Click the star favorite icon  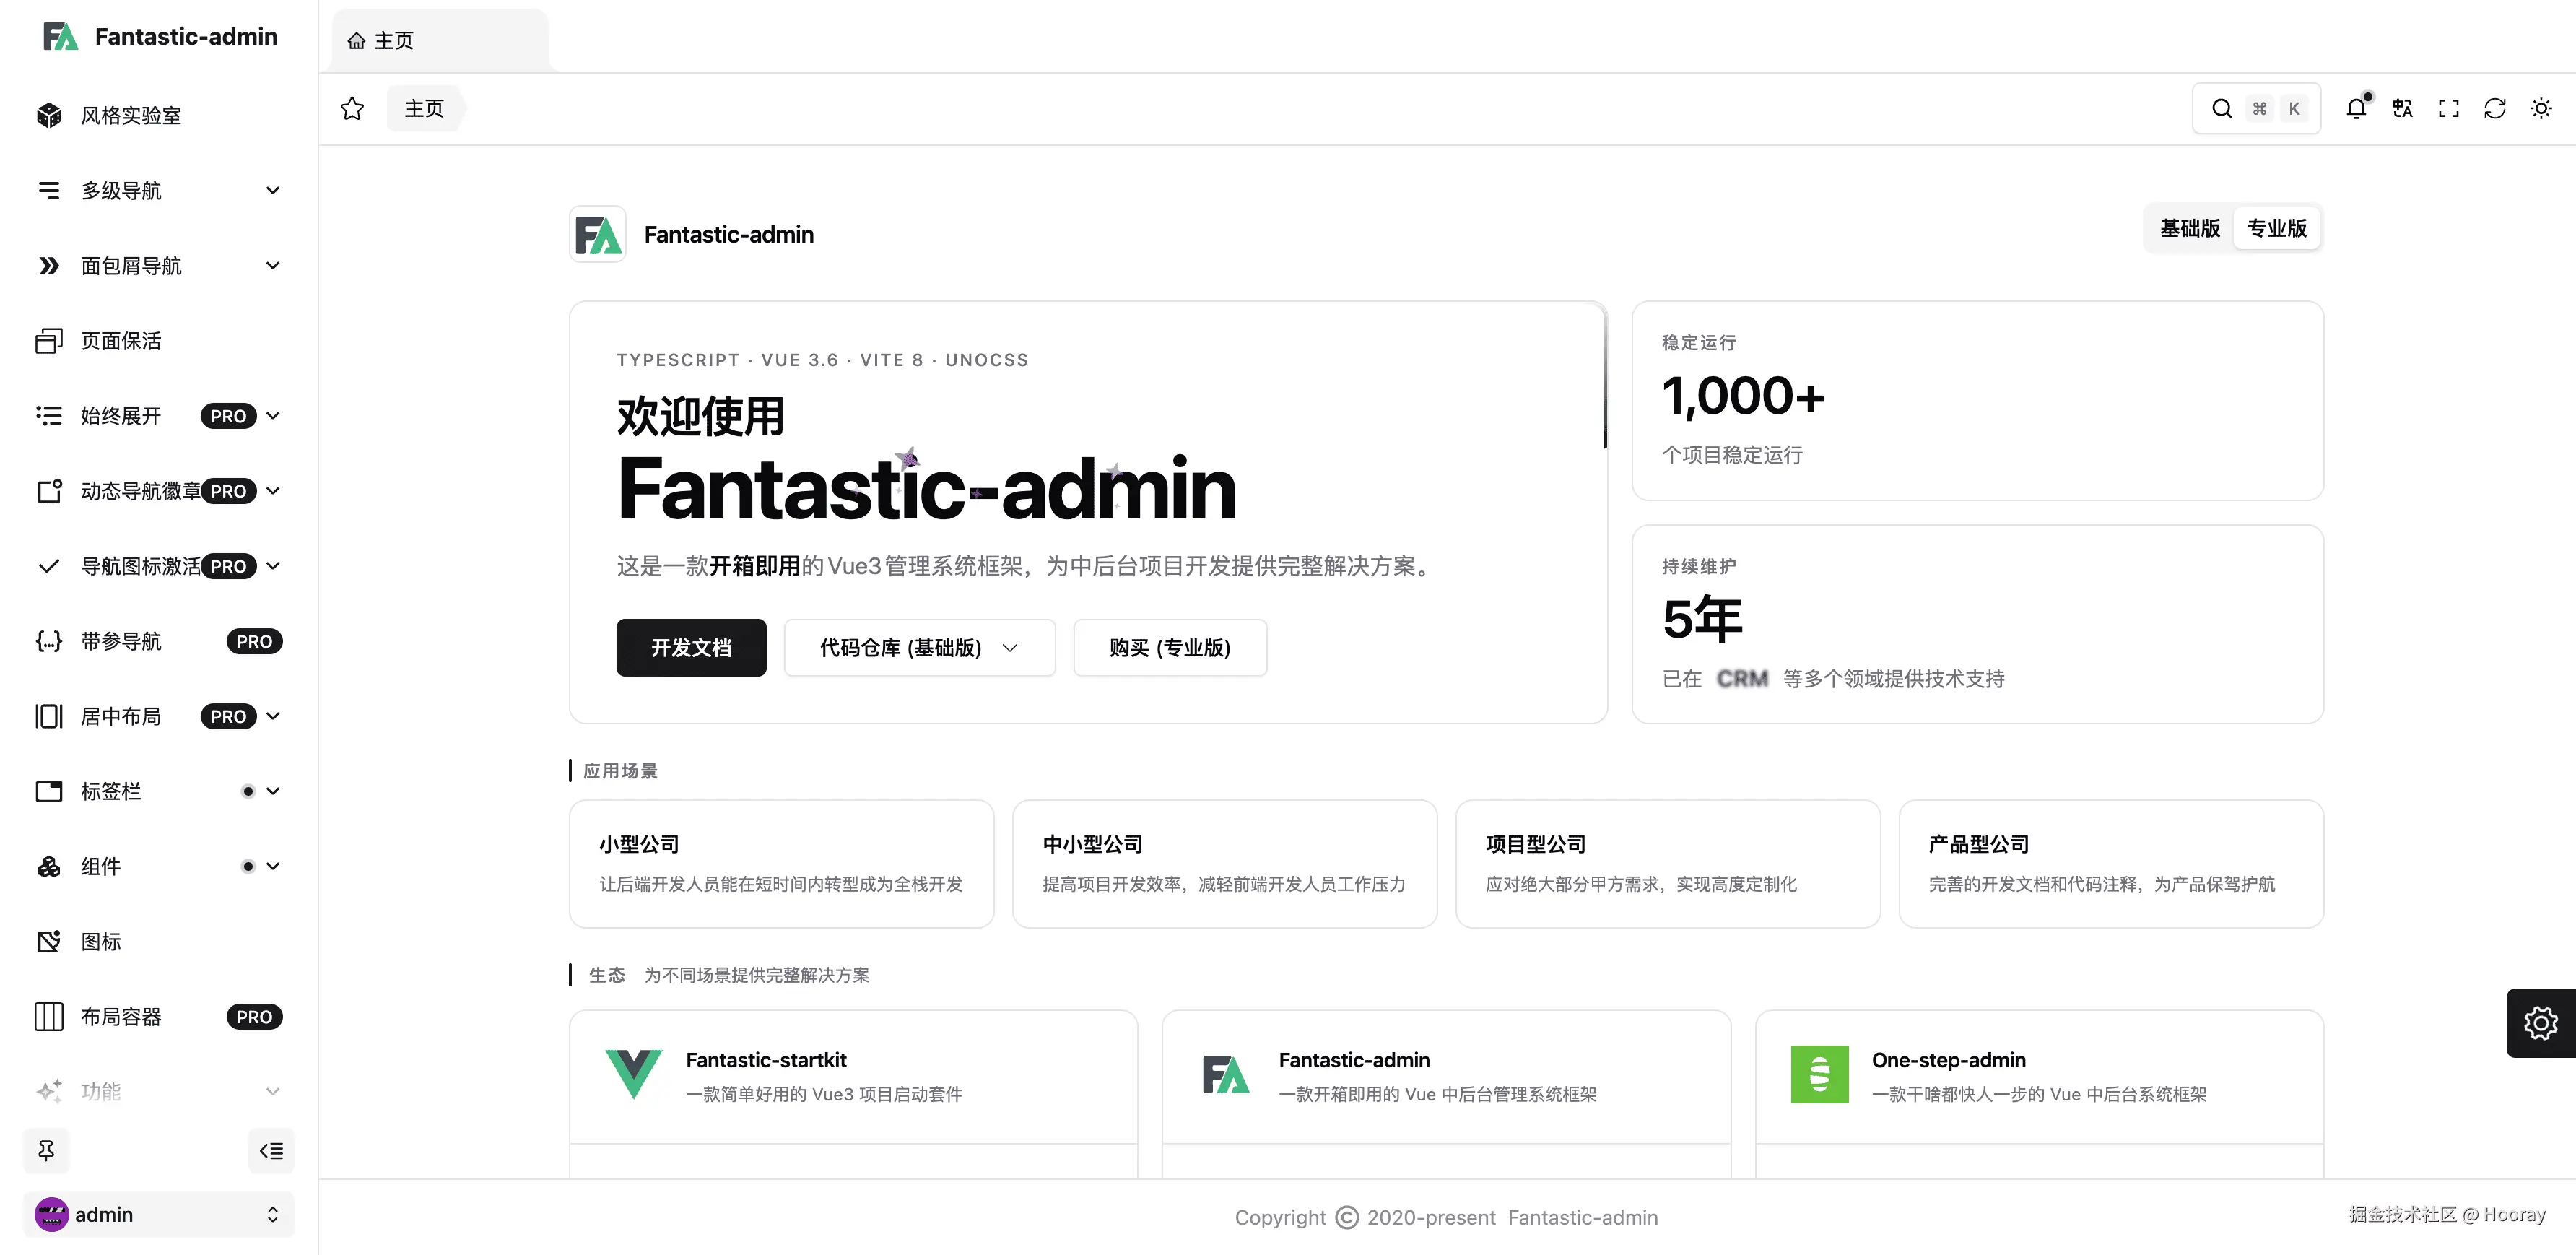(352, 108)
